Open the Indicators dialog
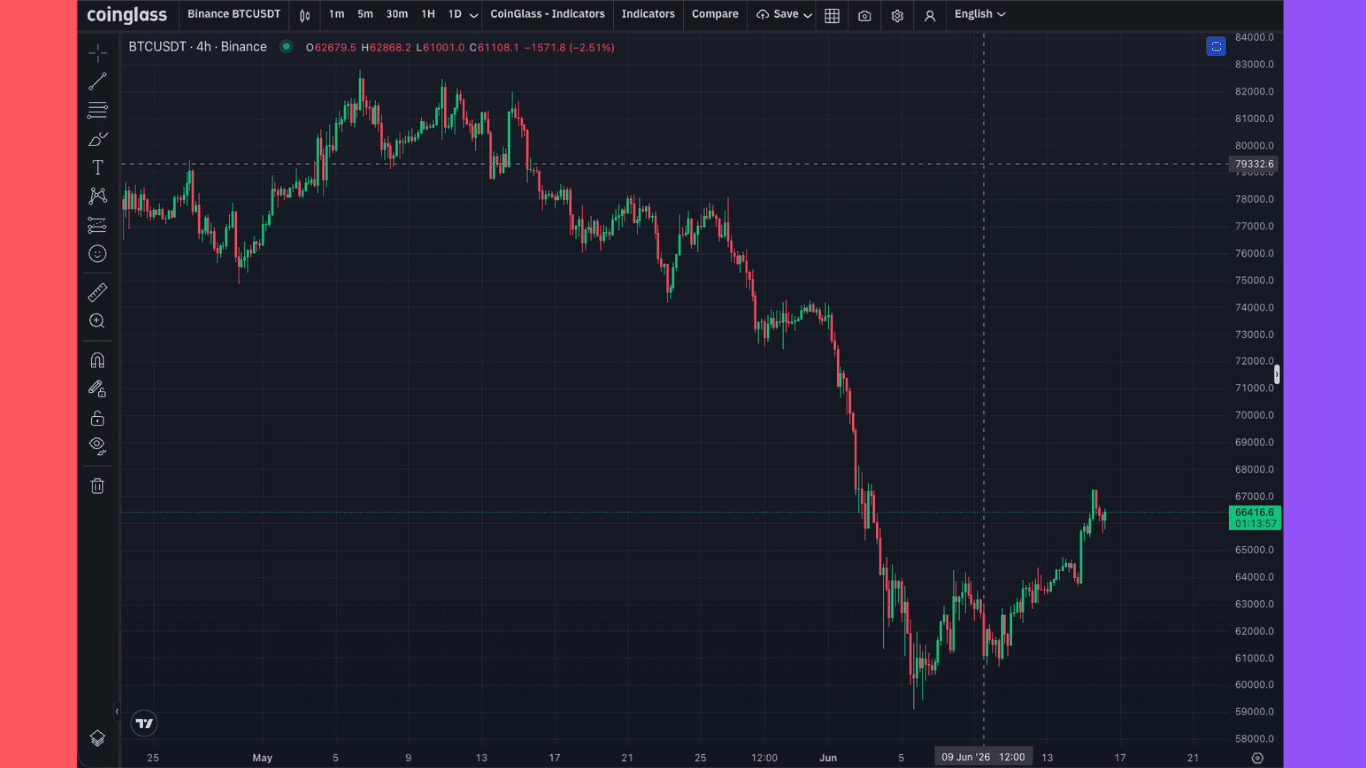 pyautogui.click(x=648, y=14)
